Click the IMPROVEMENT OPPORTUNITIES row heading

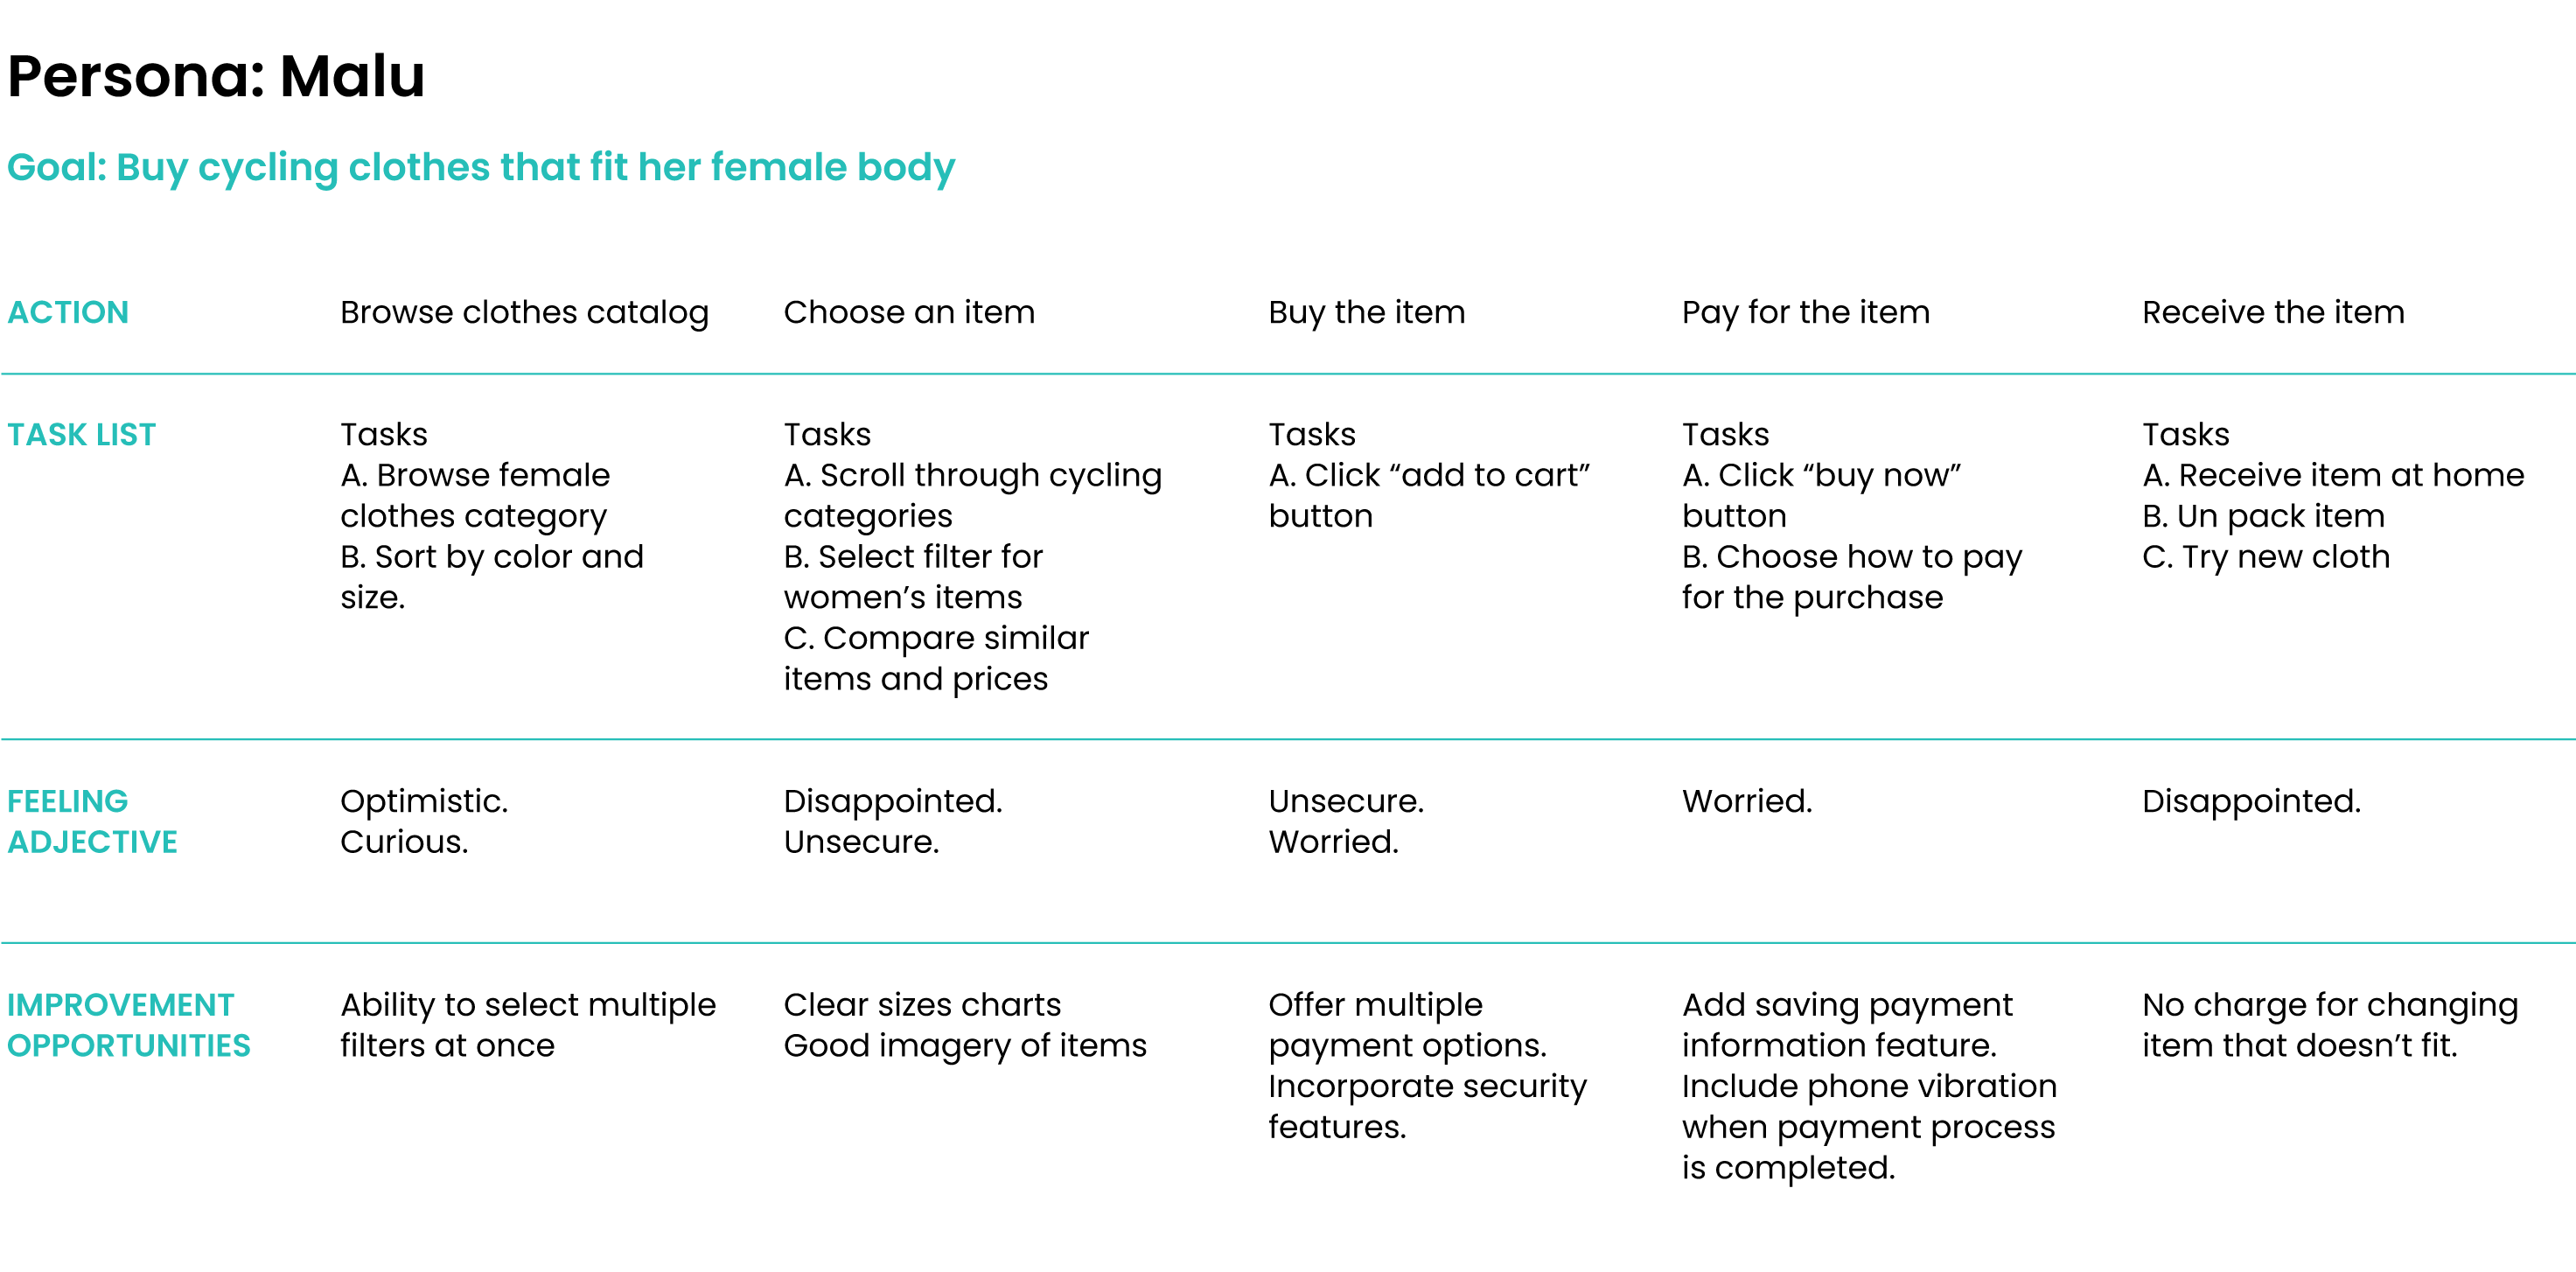point(128,1024)
